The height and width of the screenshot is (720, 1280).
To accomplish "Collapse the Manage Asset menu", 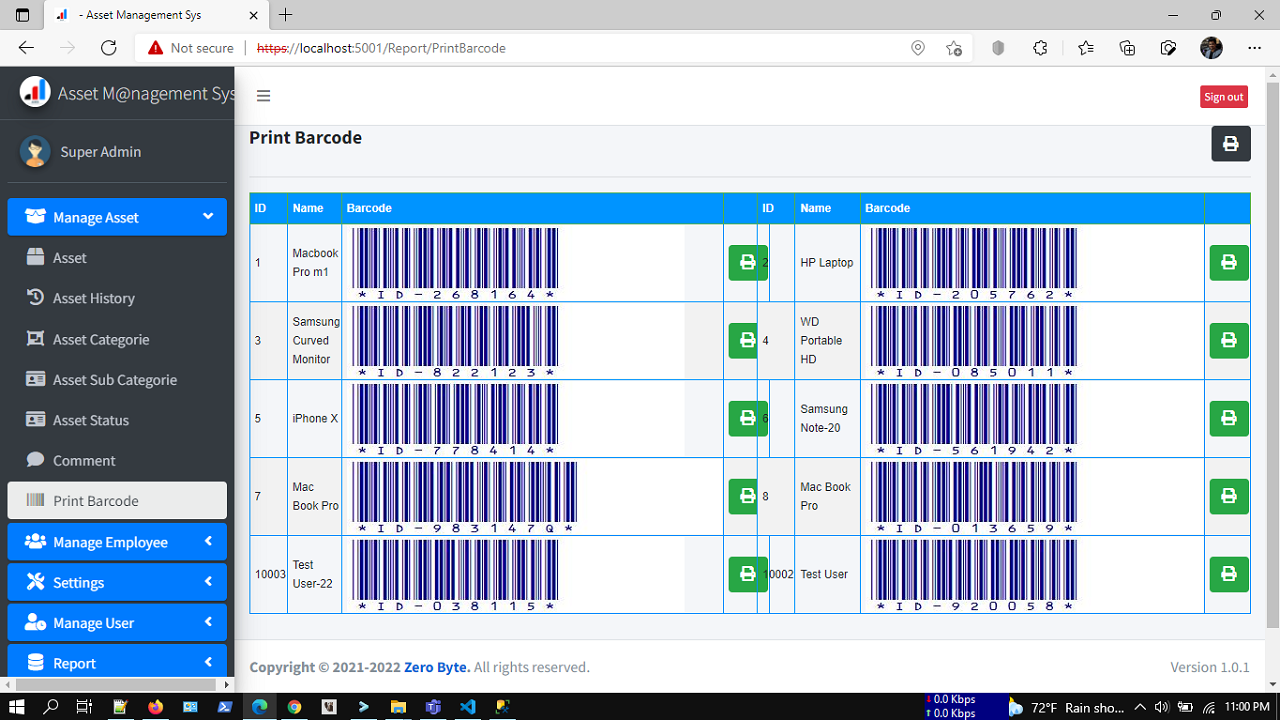I will (117, 217).
